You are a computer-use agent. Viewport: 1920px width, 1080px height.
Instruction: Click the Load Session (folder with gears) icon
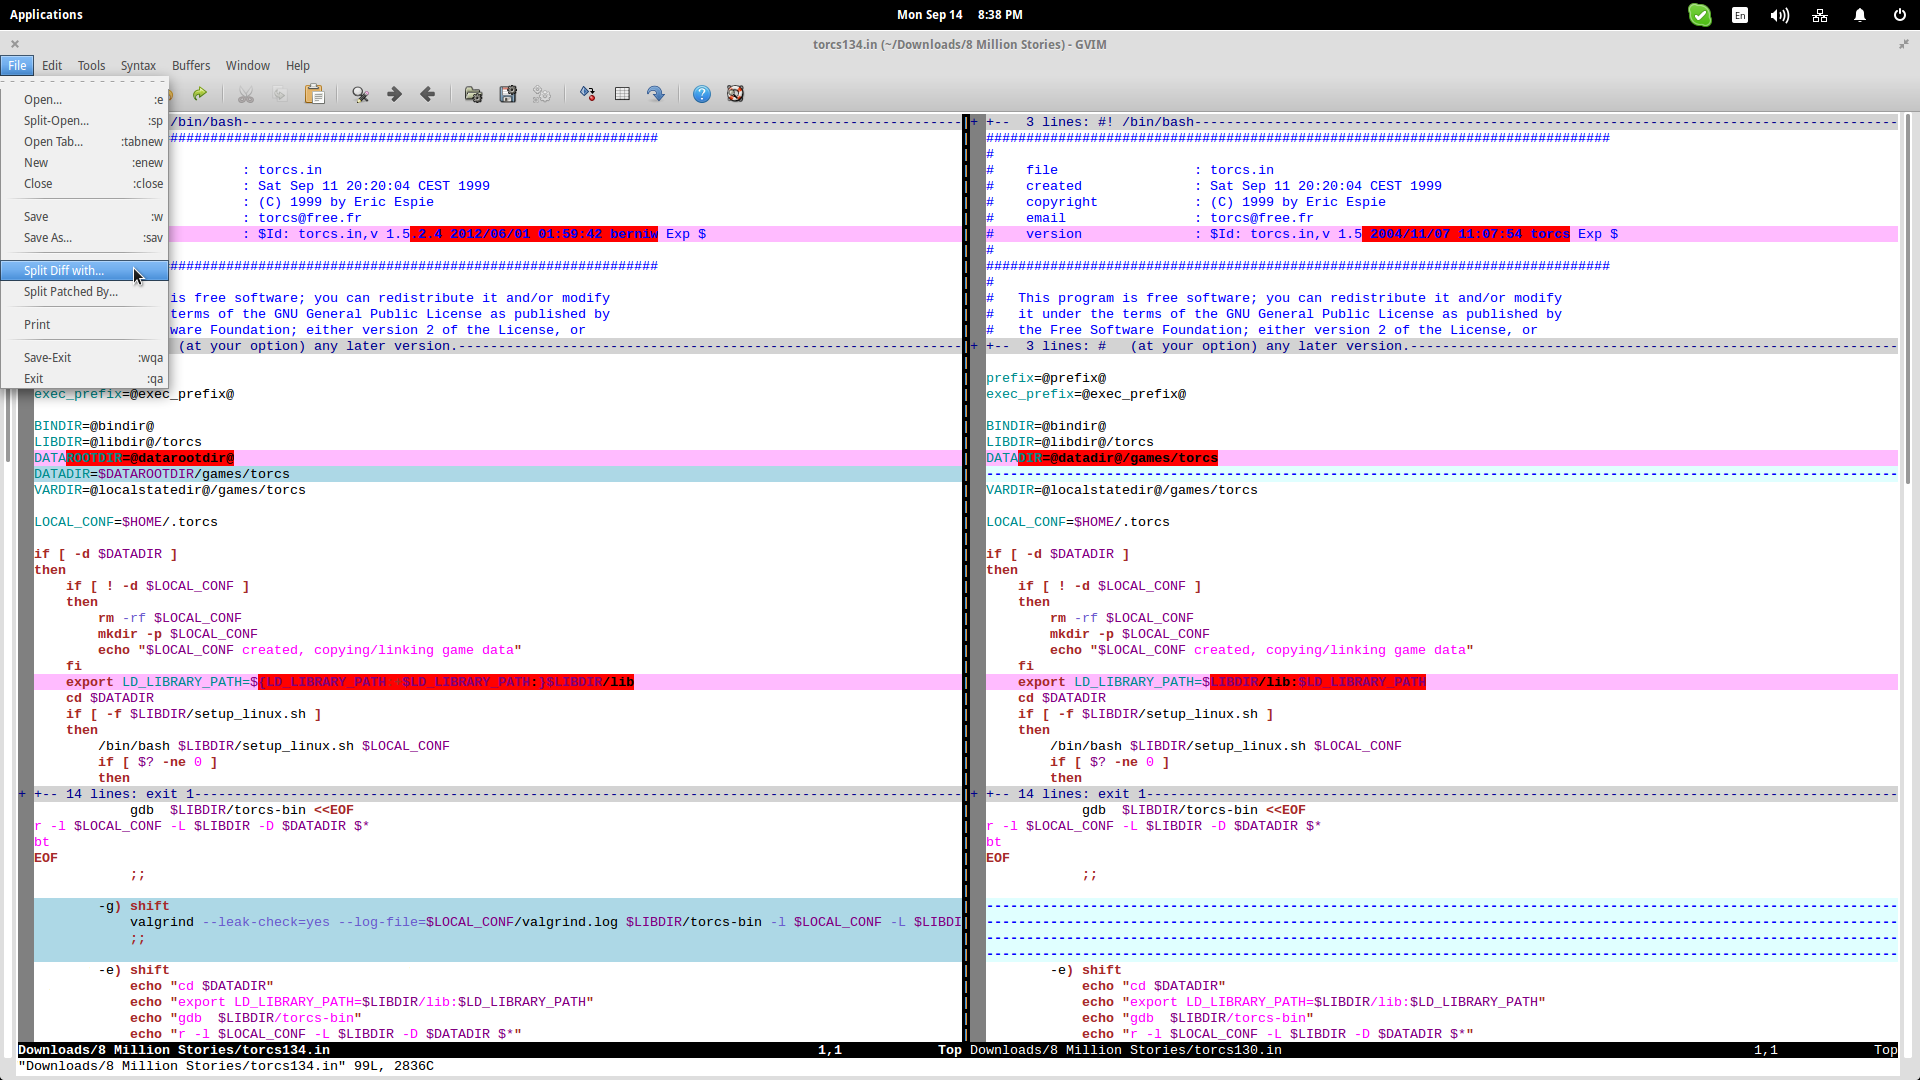[x=473, y=94]
